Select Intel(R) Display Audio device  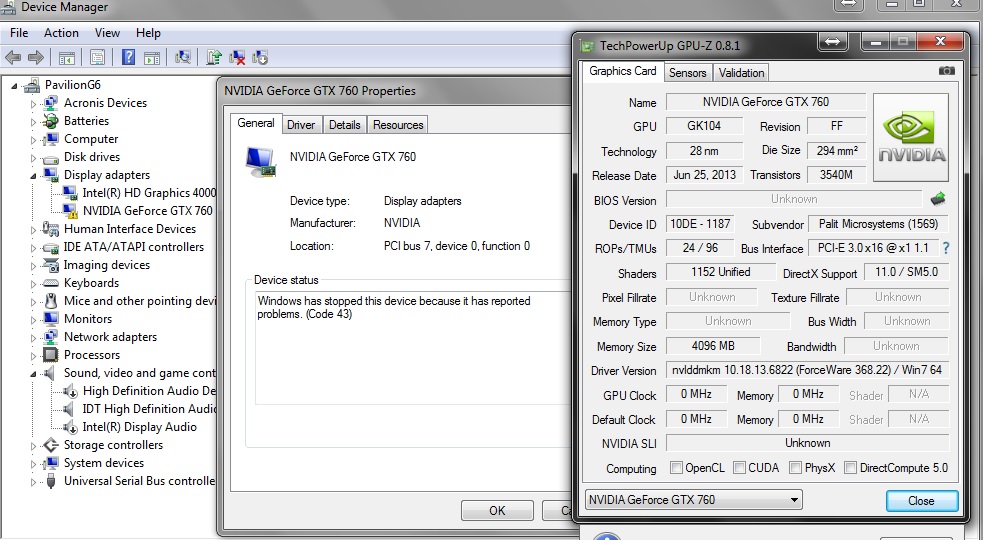pos(140,427)
